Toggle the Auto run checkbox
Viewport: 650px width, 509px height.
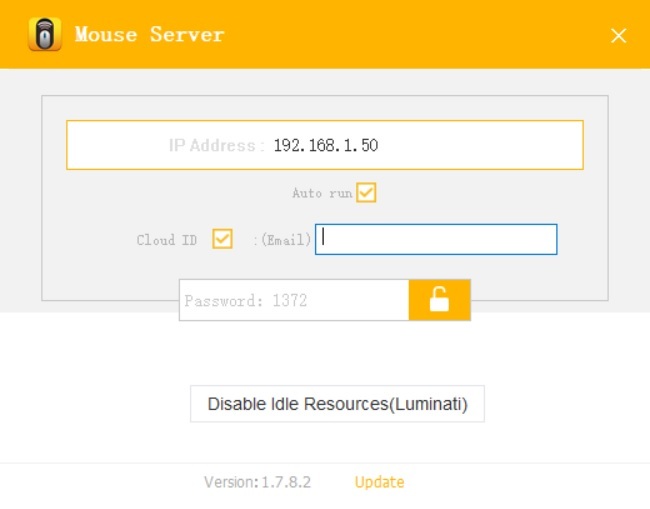tap(366, 192)
